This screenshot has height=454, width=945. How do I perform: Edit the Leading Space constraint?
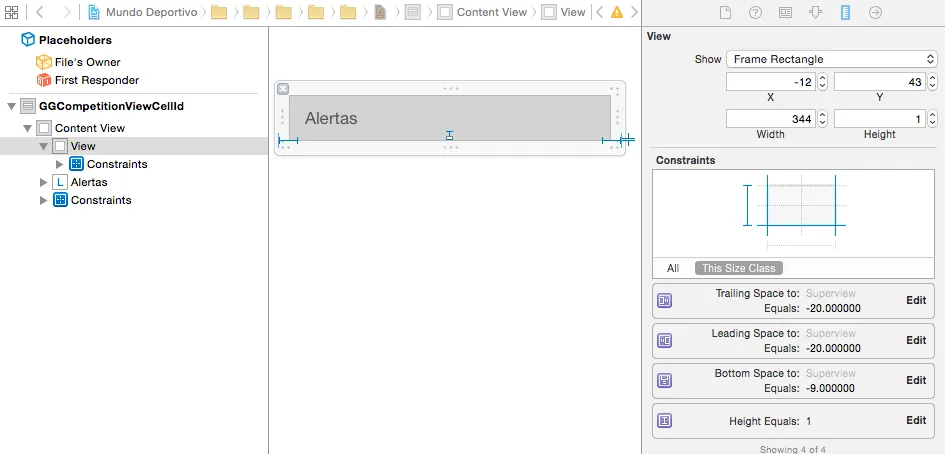coord(916,340)
